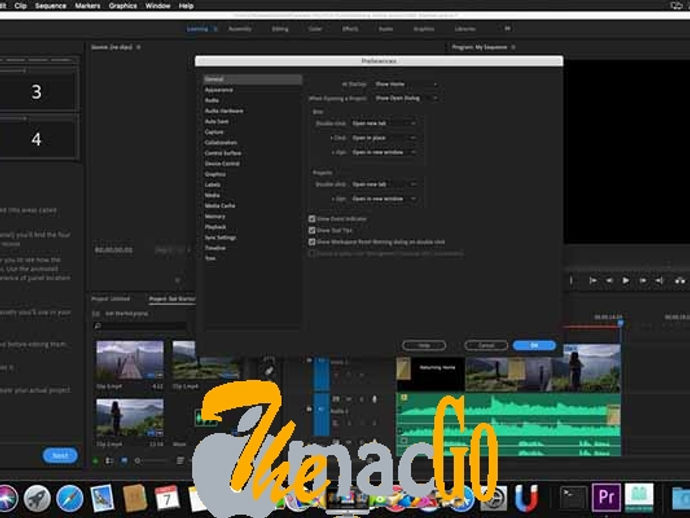This screenshot has width=690, height=518.
Task: Click the search magnifier in Project panel
Action: (x=98, y=326)
